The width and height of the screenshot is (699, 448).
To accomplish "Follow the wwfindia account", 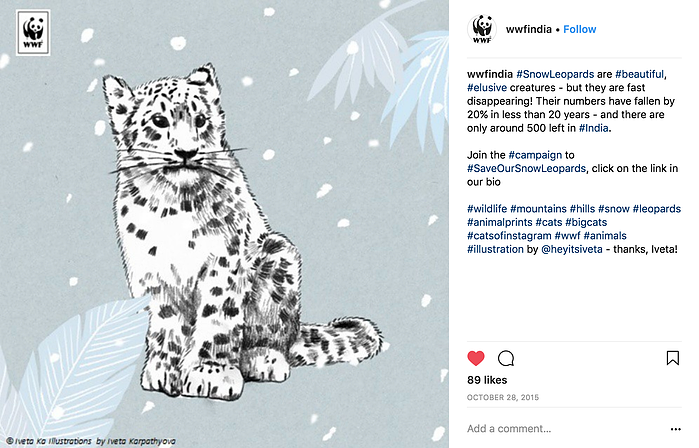I will click(x=580, y=29).
